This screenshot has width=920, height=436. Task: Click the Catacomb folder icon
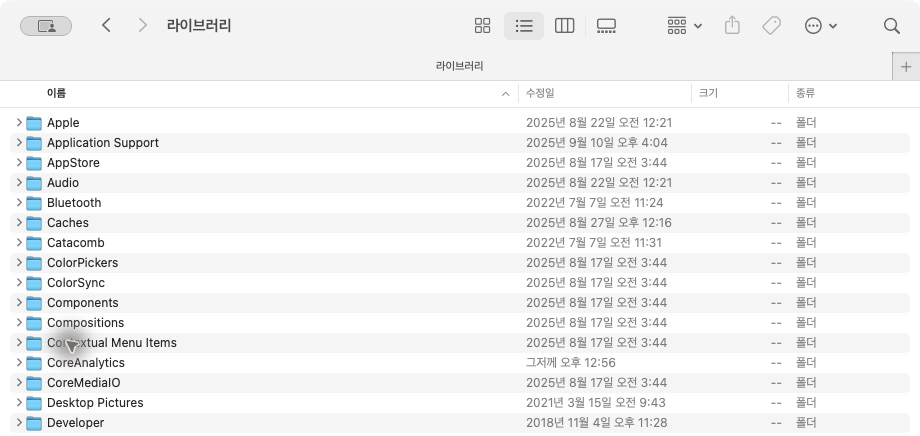coord(34,243)
